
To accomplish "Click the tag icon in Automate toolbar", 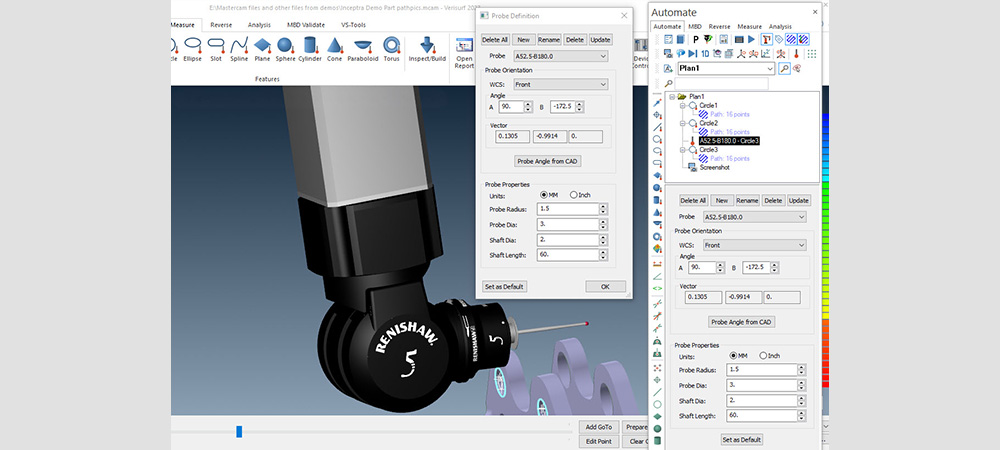I will click(x=779, y=40).
